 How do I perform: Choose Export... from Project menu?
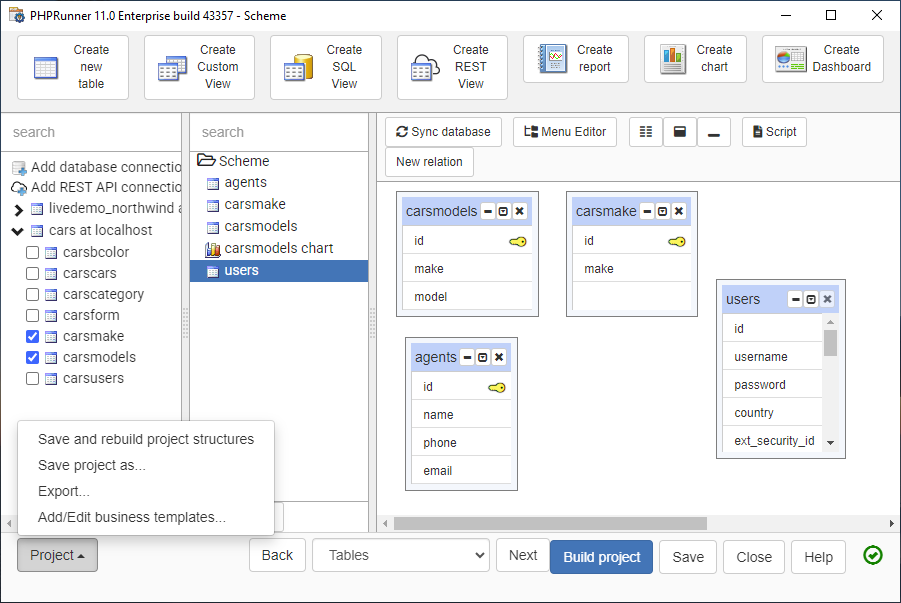[64, 491]
